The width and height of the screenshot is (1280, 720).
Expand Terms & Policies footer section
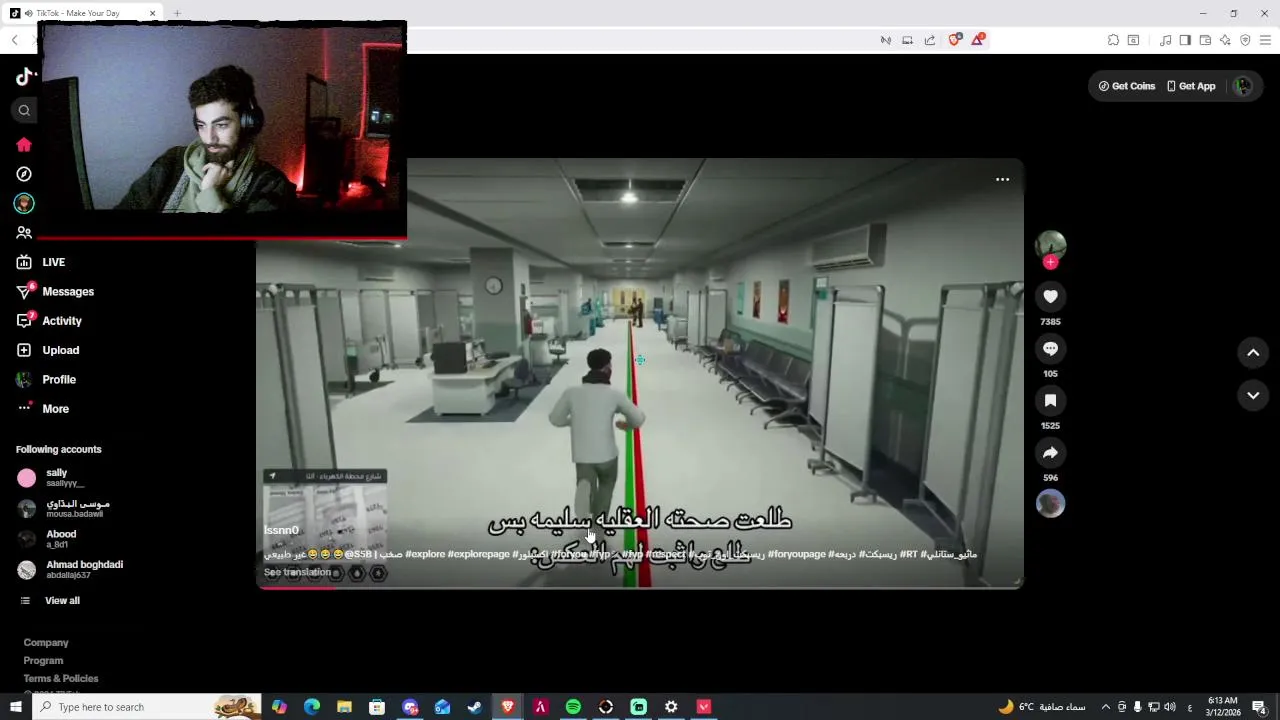click(61, 679)
